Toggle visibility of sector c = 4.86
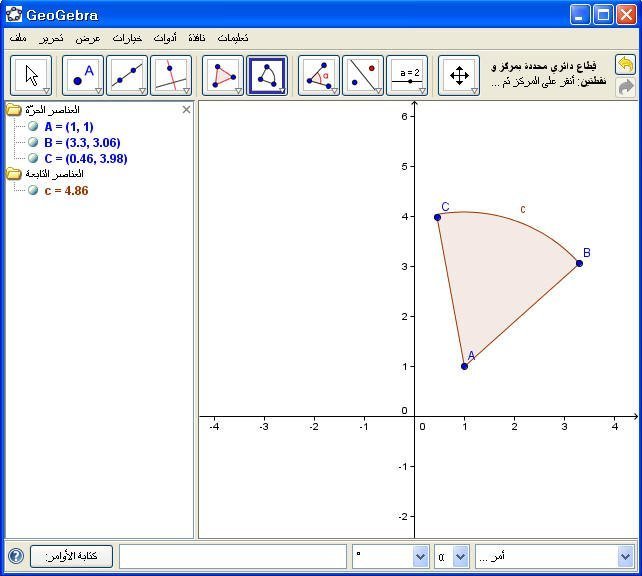 [33, 190]
